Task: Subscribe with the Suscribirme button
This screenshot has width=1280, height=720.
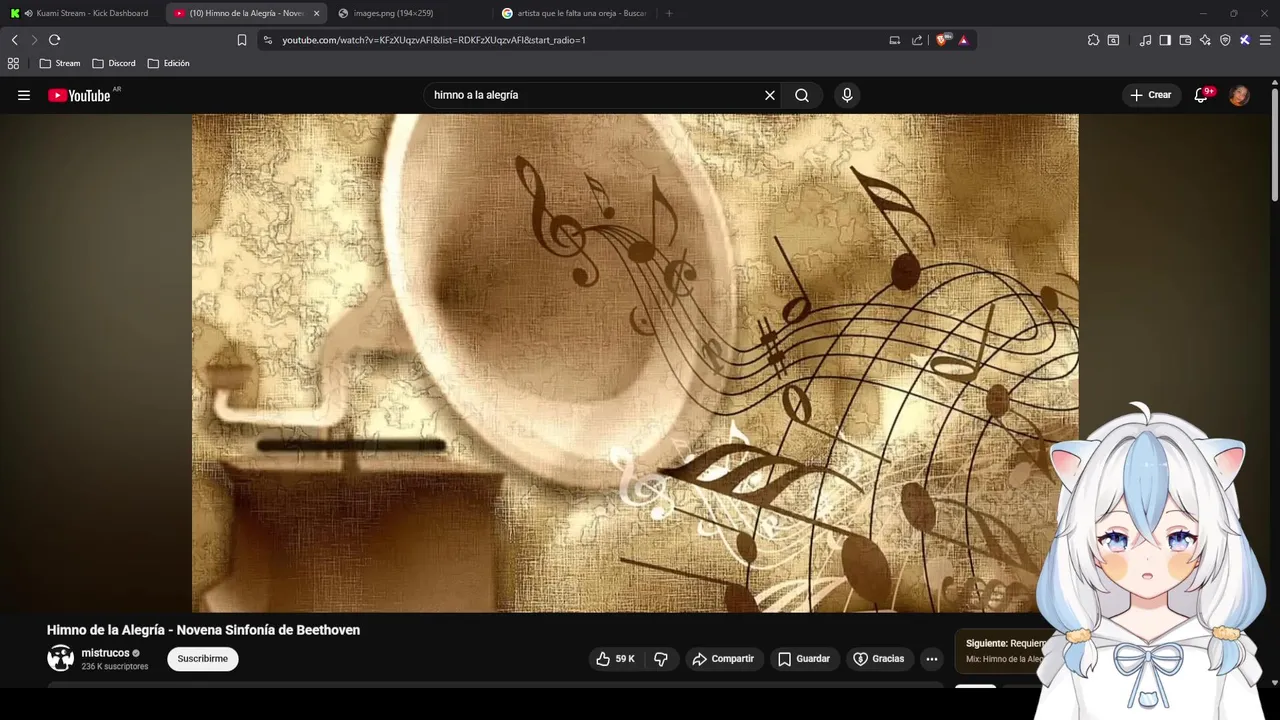Action: click(203, 659)
